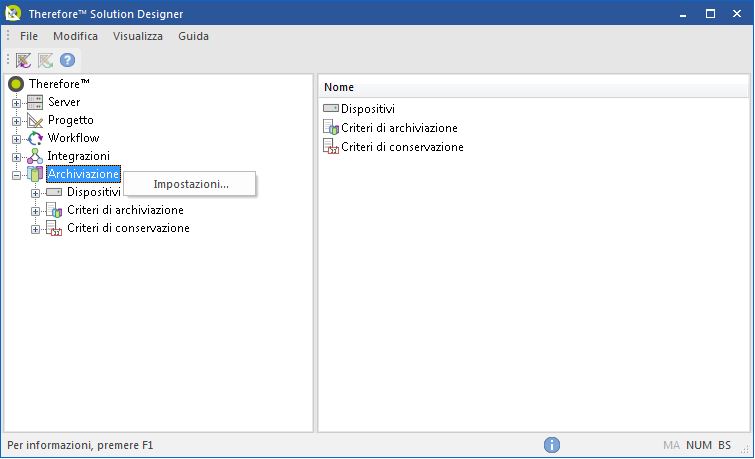Open the Guida menu
755x459 pixels.
click(x=193, y=36)
